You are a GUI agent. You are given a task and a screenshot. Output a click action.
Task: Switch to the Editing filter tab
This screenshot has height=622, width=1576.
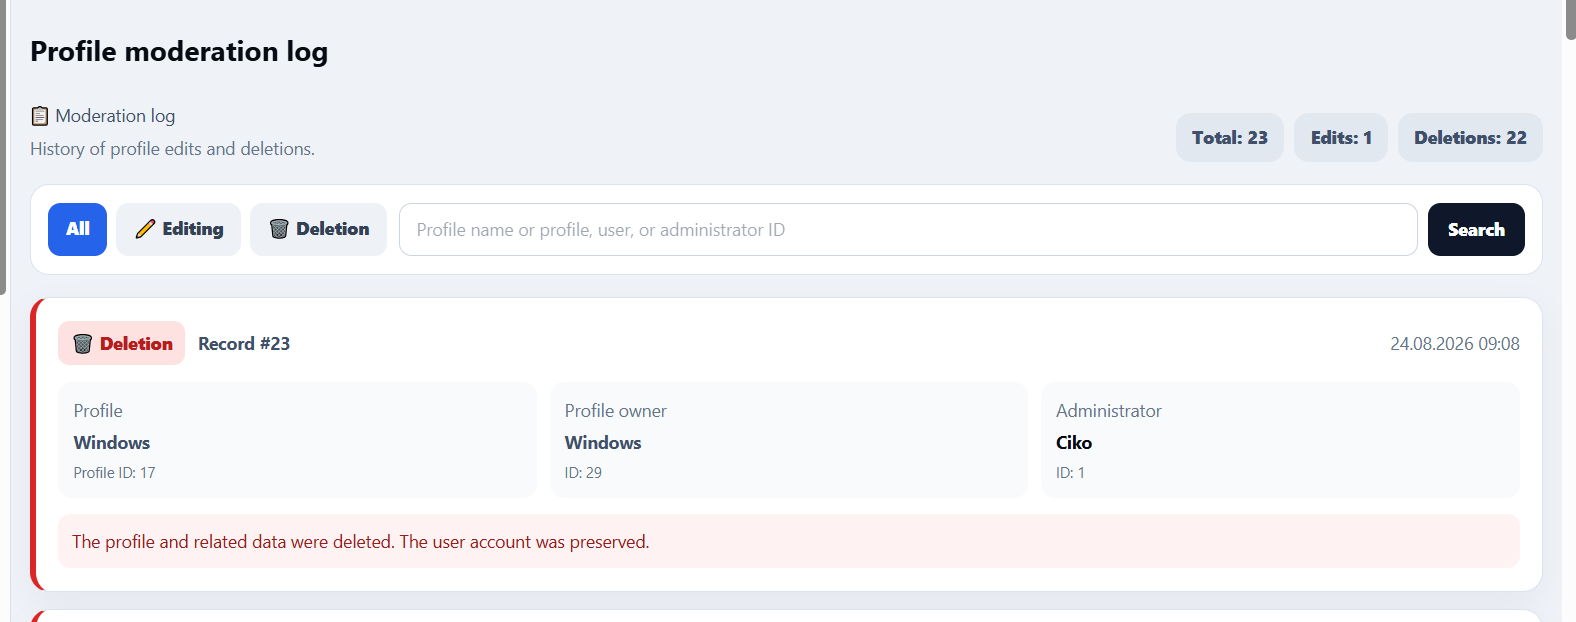[179, 229]
